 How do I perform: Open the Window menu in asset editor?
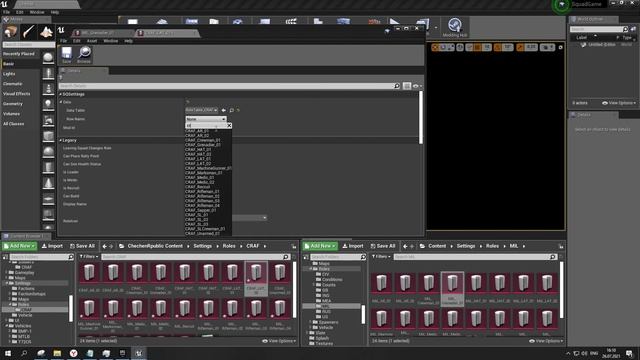tap(111, 41)
